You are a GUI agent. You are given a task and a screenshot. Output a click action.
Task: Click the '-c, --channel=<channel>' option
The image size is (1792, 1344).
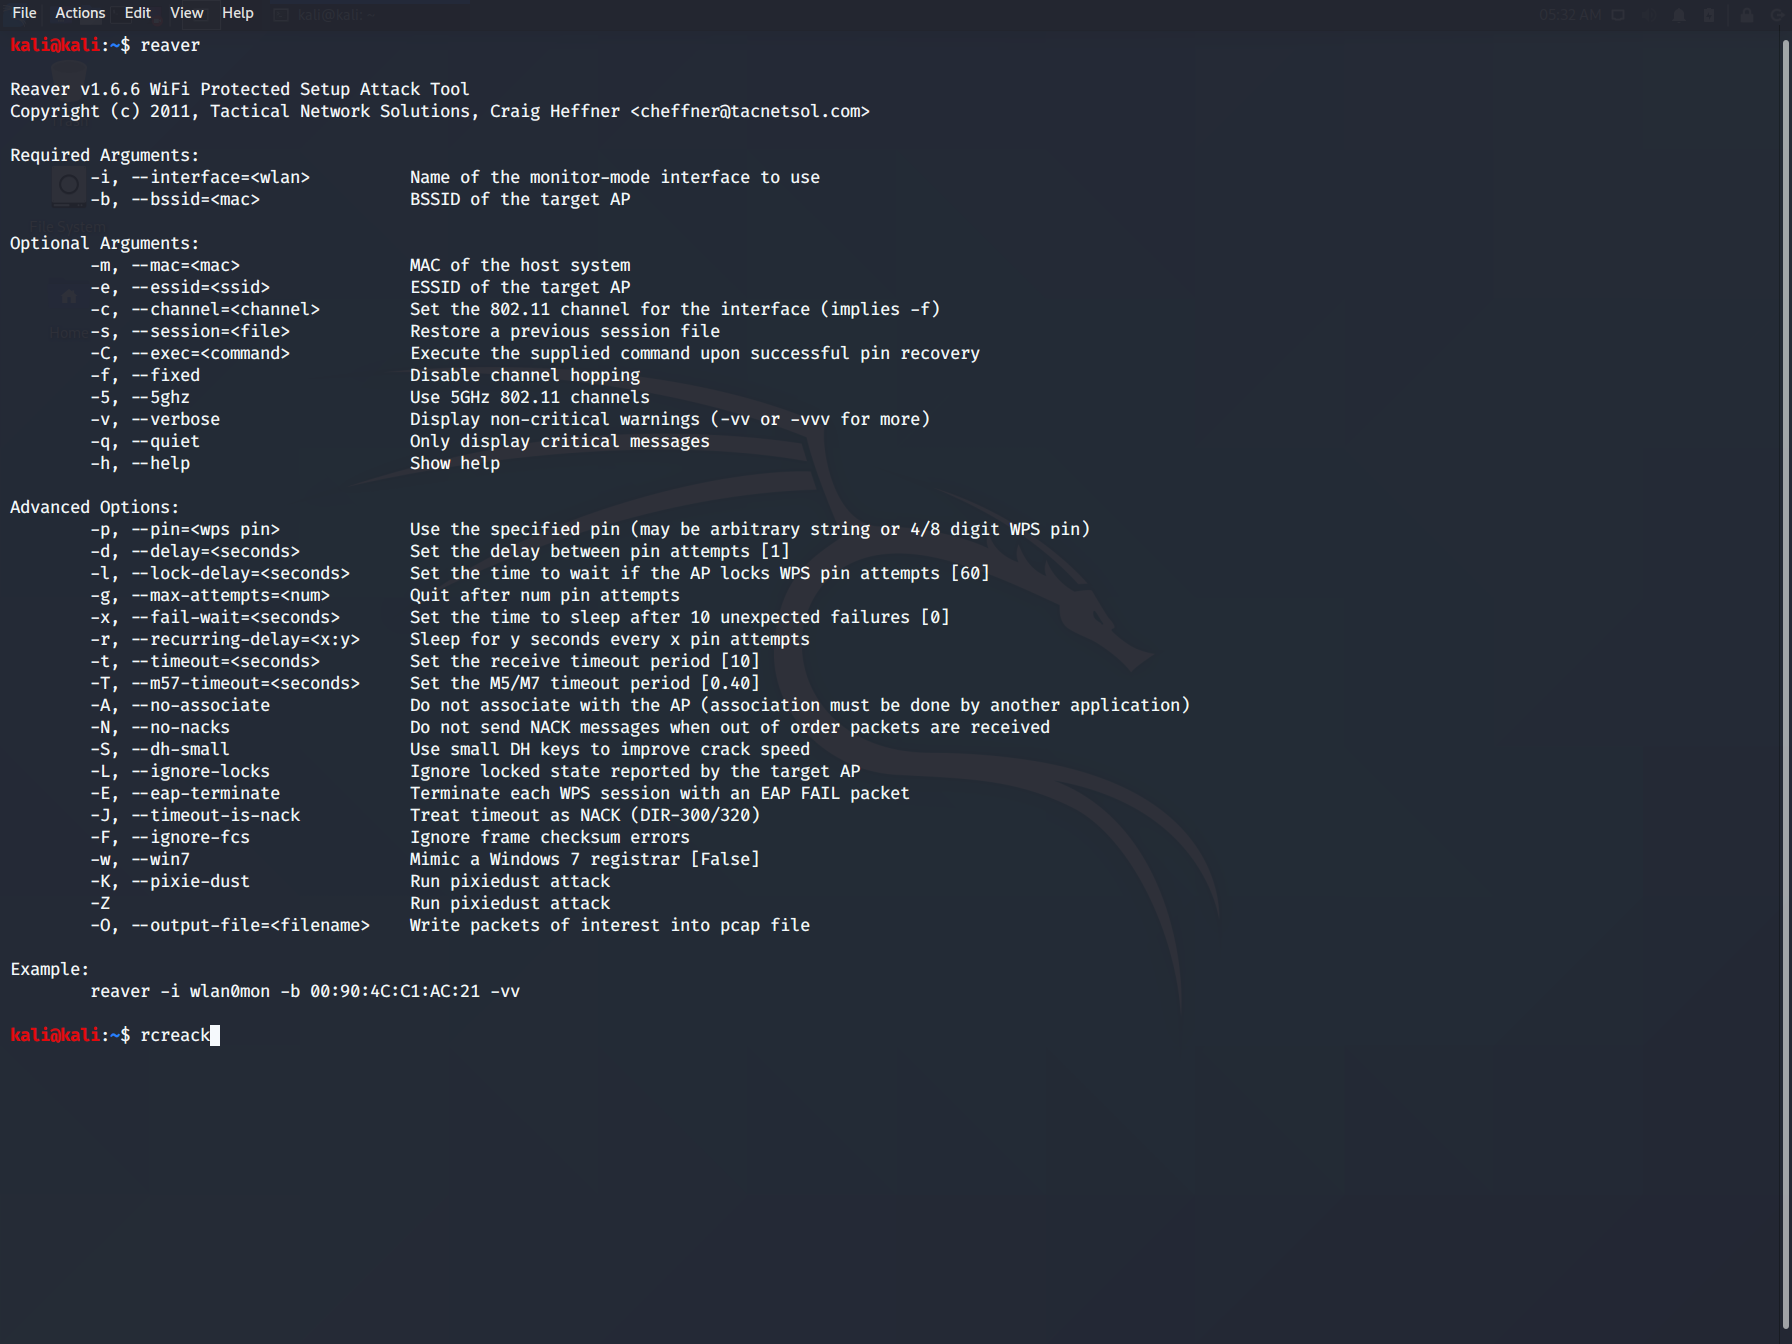click(205, 309)
